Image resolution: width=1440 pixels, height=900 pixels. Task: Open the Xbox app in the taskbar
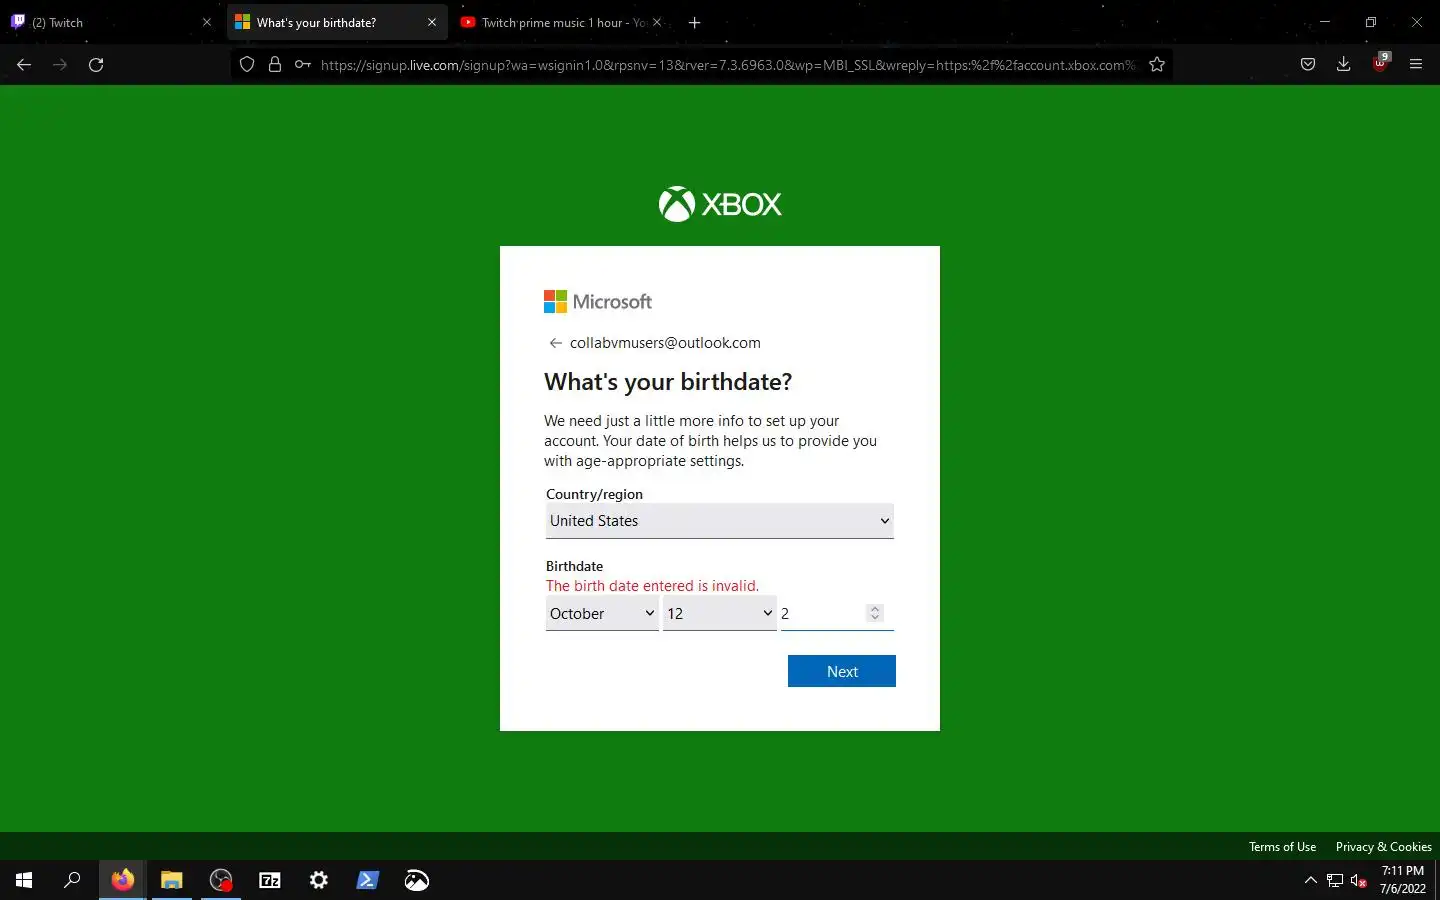417,880
